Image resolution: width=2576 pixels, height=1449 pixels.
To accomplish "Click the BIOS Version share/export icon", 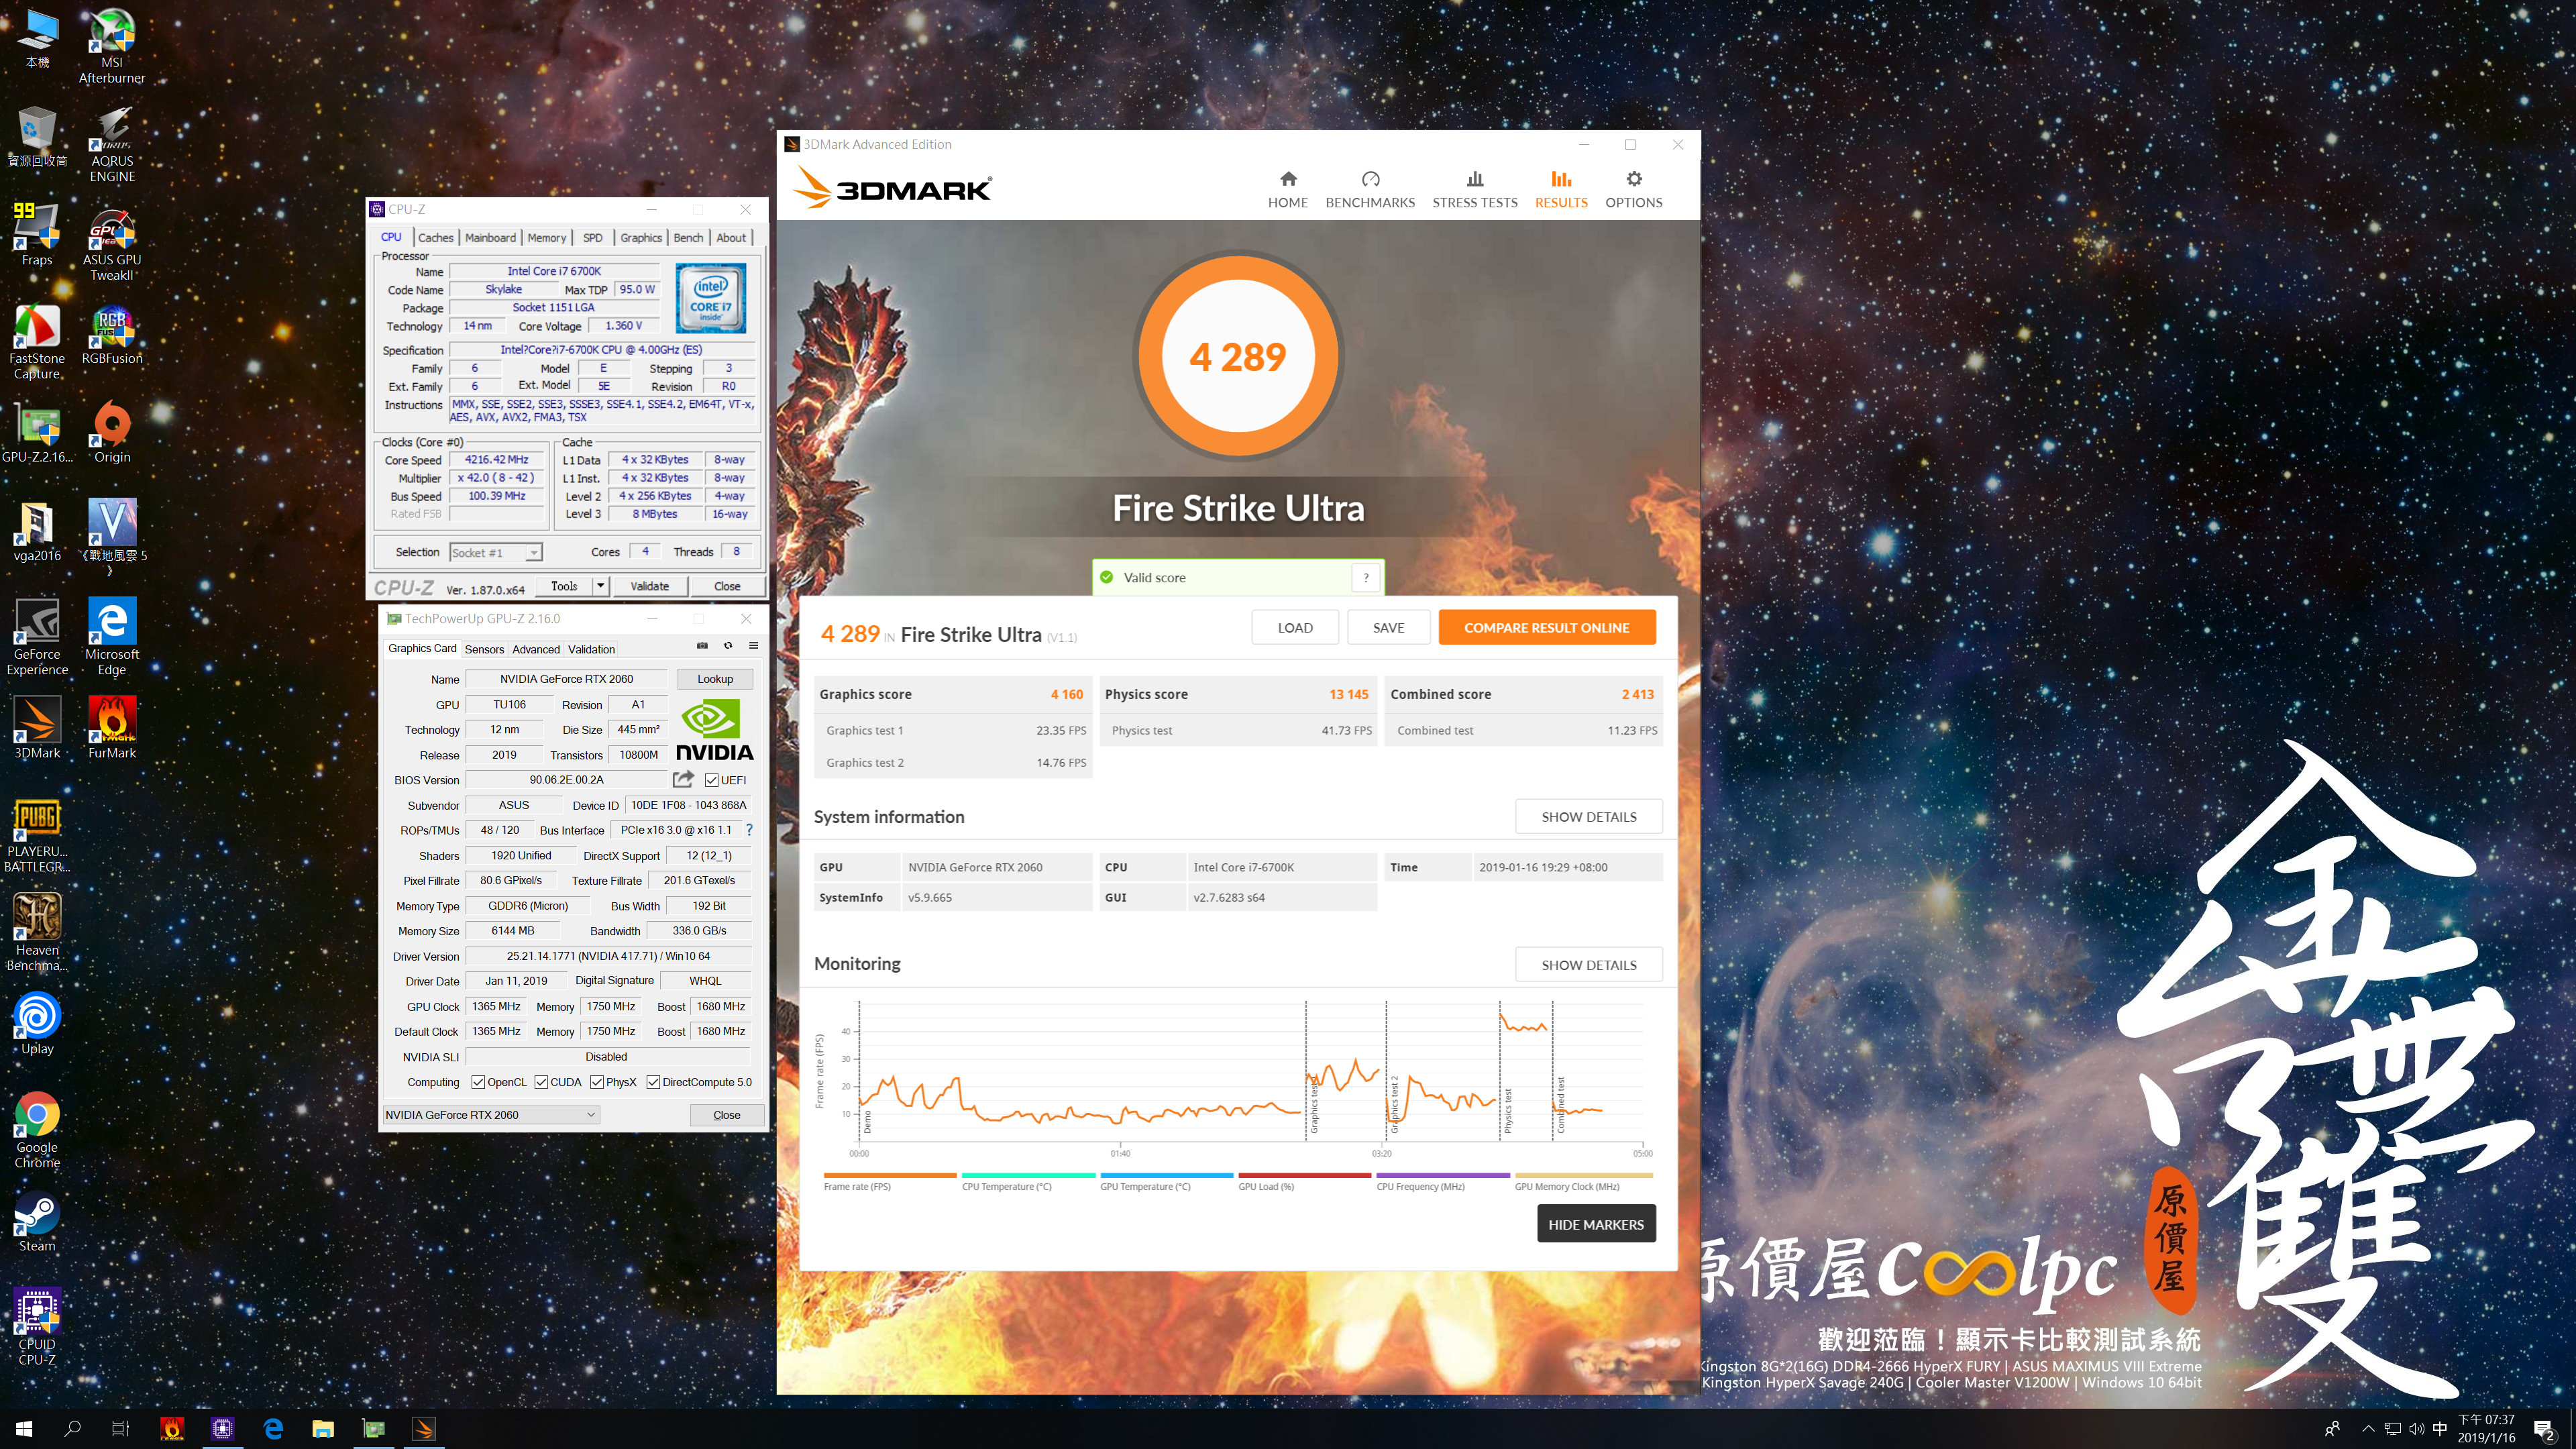I will pyautogui.click(x=683, y=779).
